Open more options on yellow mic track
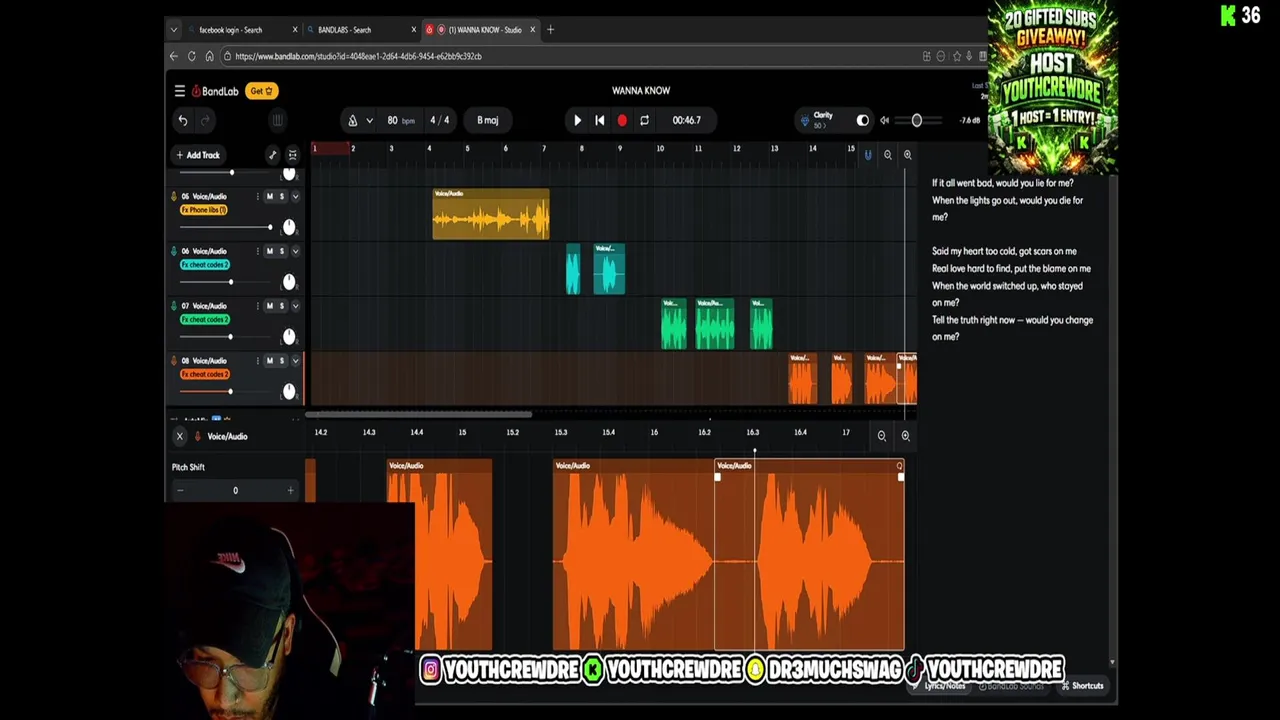The width and height of the screenshot is (1280, 720). coord(257,196)
